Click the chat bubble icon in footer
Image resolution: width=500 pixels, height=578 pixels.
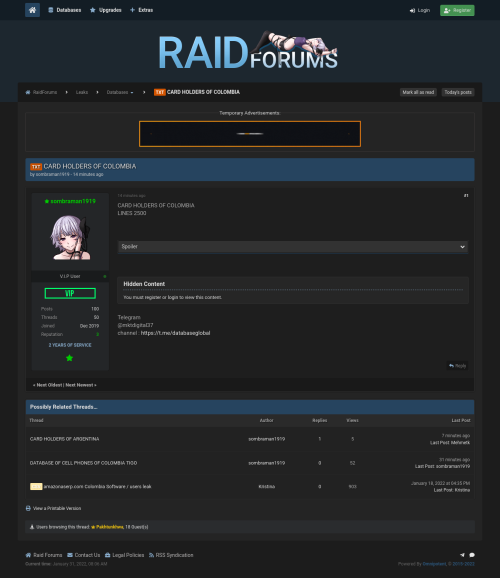(x=472, y=555)
